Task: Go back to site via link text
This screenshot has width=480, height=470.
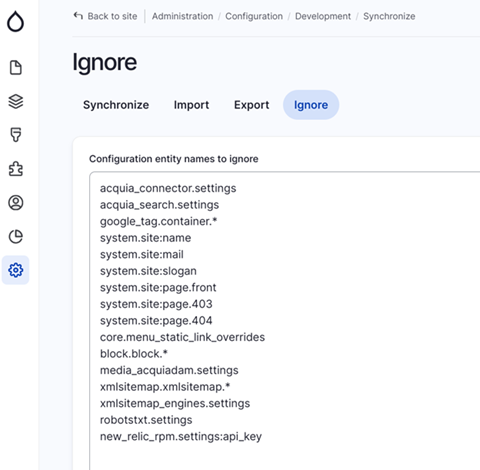Action: [x=112, y=16]
